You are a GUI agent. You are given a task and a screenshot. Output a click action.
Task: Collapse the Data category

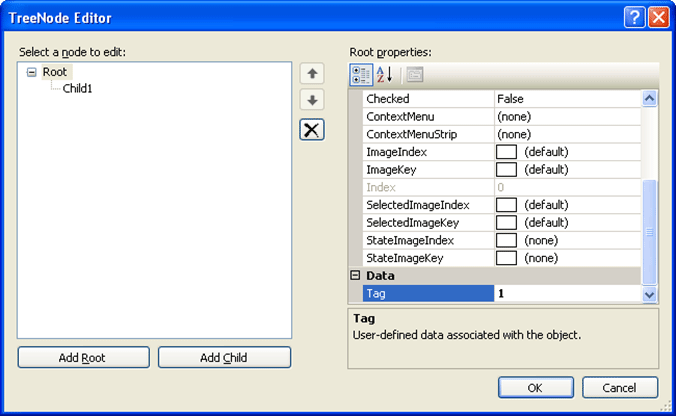coord(355,275)
